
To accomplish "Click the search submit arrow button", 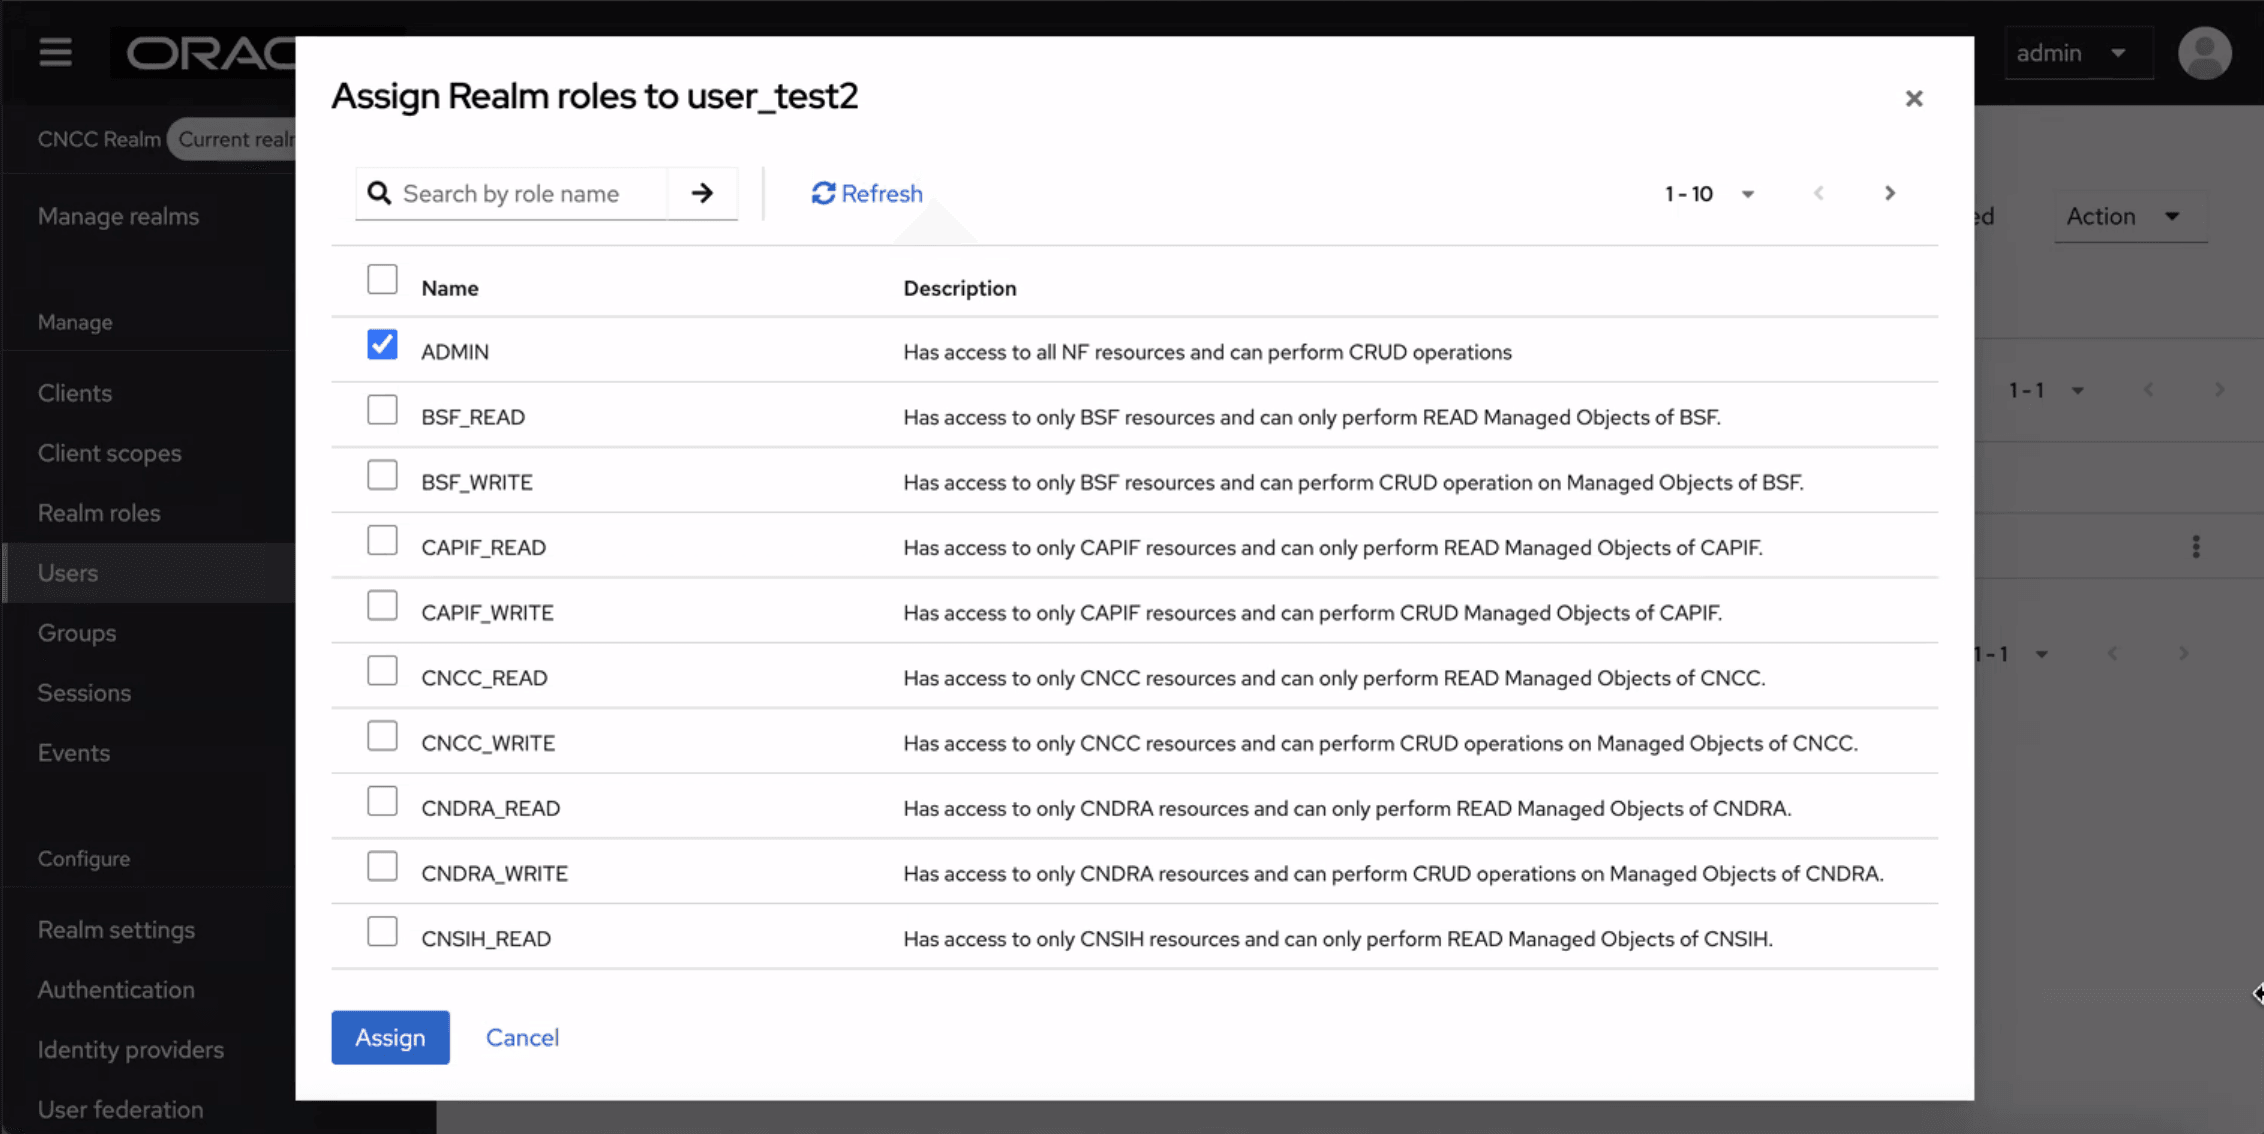I will (702, 193).
